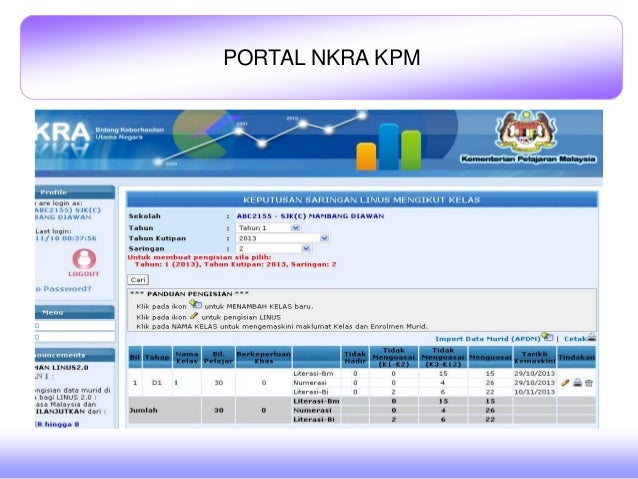Open the Tahun dropdown showing Tahun 1

(x=268, y=228)
